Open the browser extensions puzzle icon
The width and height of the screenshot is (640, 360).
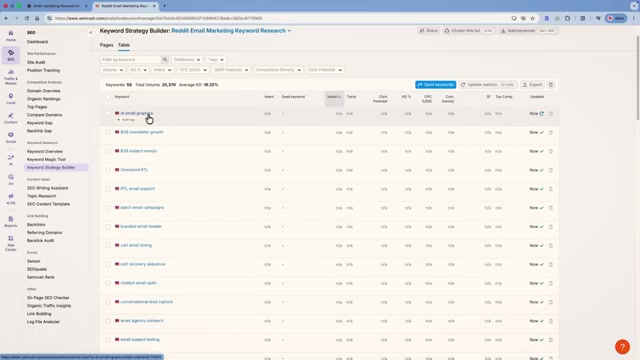(567, 18)
